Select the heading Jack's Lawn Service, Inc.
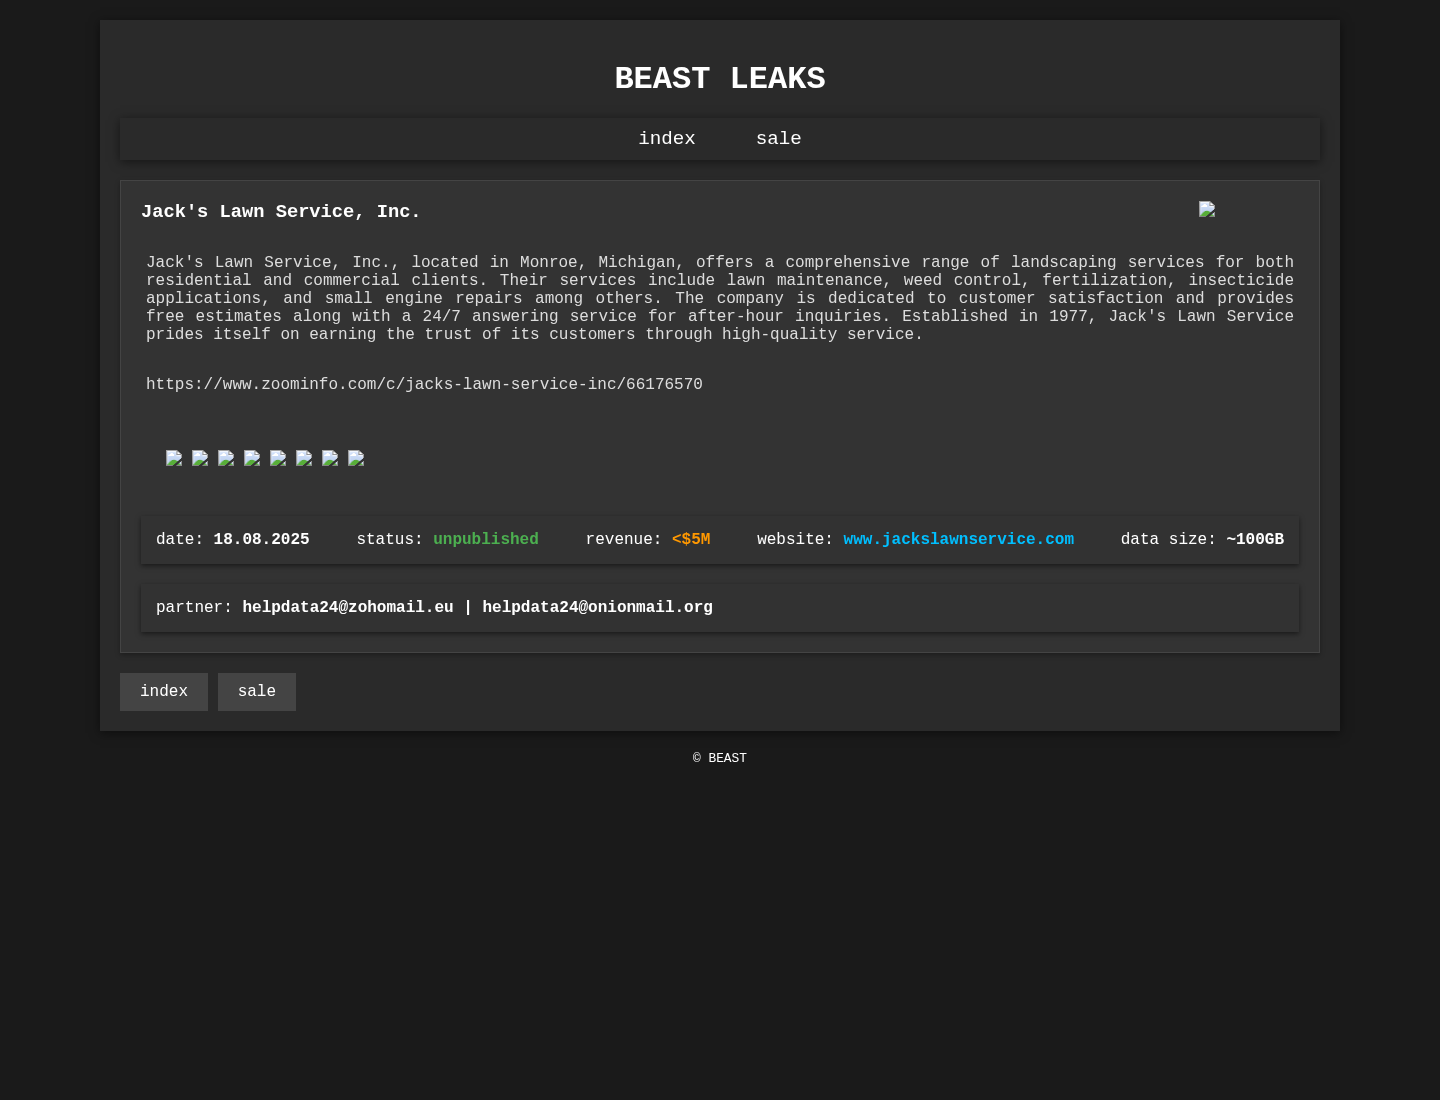The image size is (1440, 1100). pyautogui.click(x=281, y=212)
